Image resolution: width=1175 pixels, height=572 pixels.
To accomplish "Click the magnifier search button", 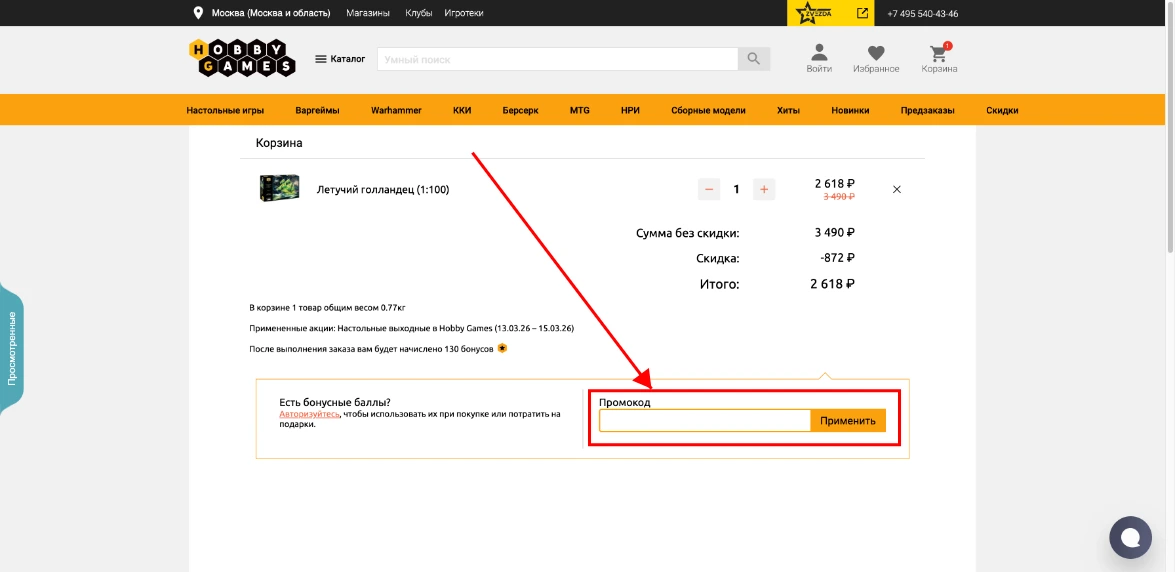I will click(x=754, y=59).
